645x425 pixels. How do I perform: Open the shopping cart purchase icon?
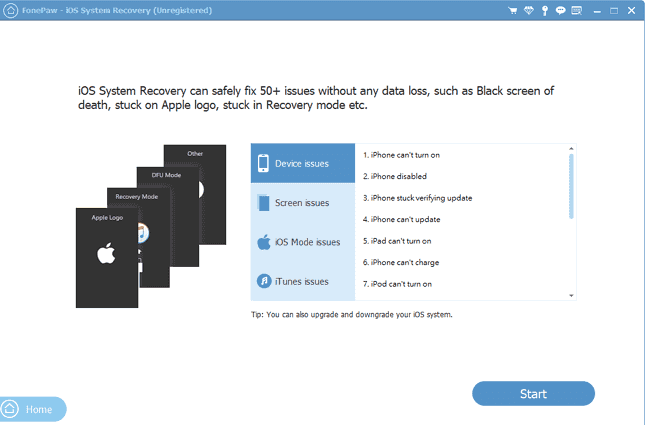tap(515, 10)
